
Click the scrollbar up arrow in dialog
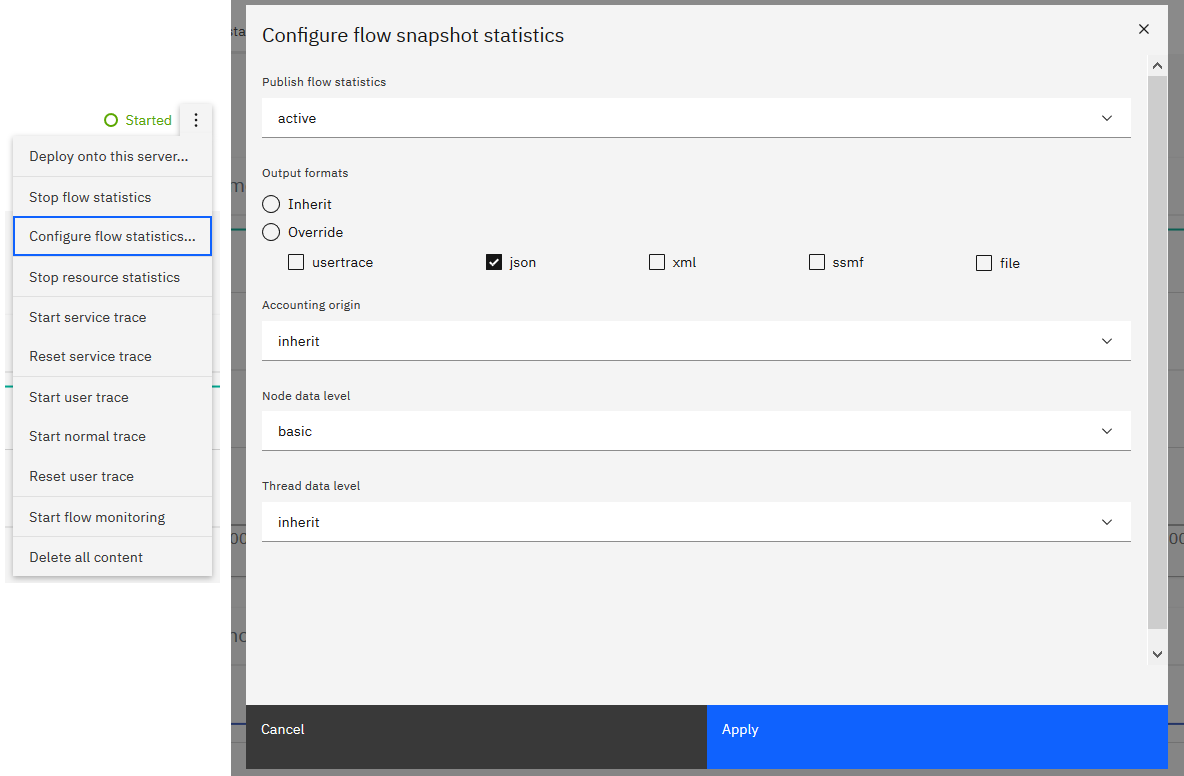point(1157,66)
